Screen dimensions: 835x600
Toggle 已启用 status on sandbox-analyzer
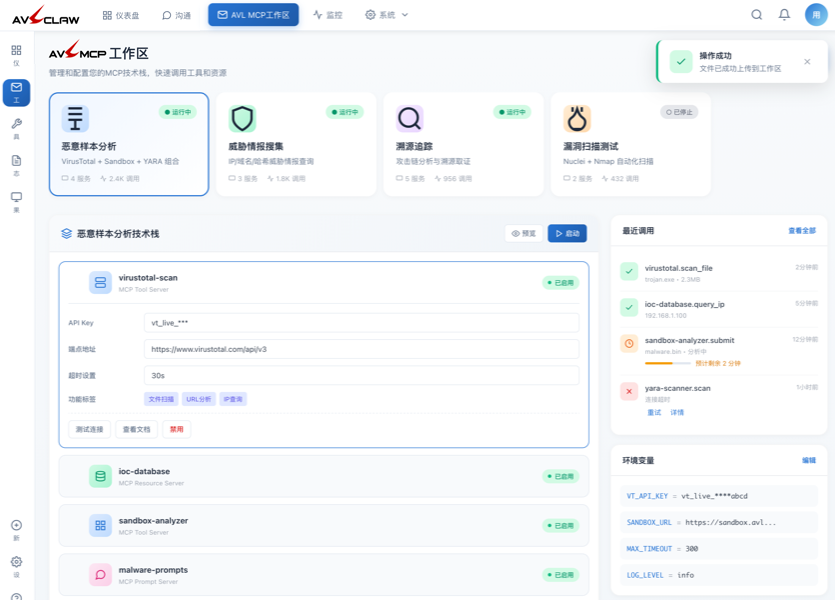click(562, 525)
